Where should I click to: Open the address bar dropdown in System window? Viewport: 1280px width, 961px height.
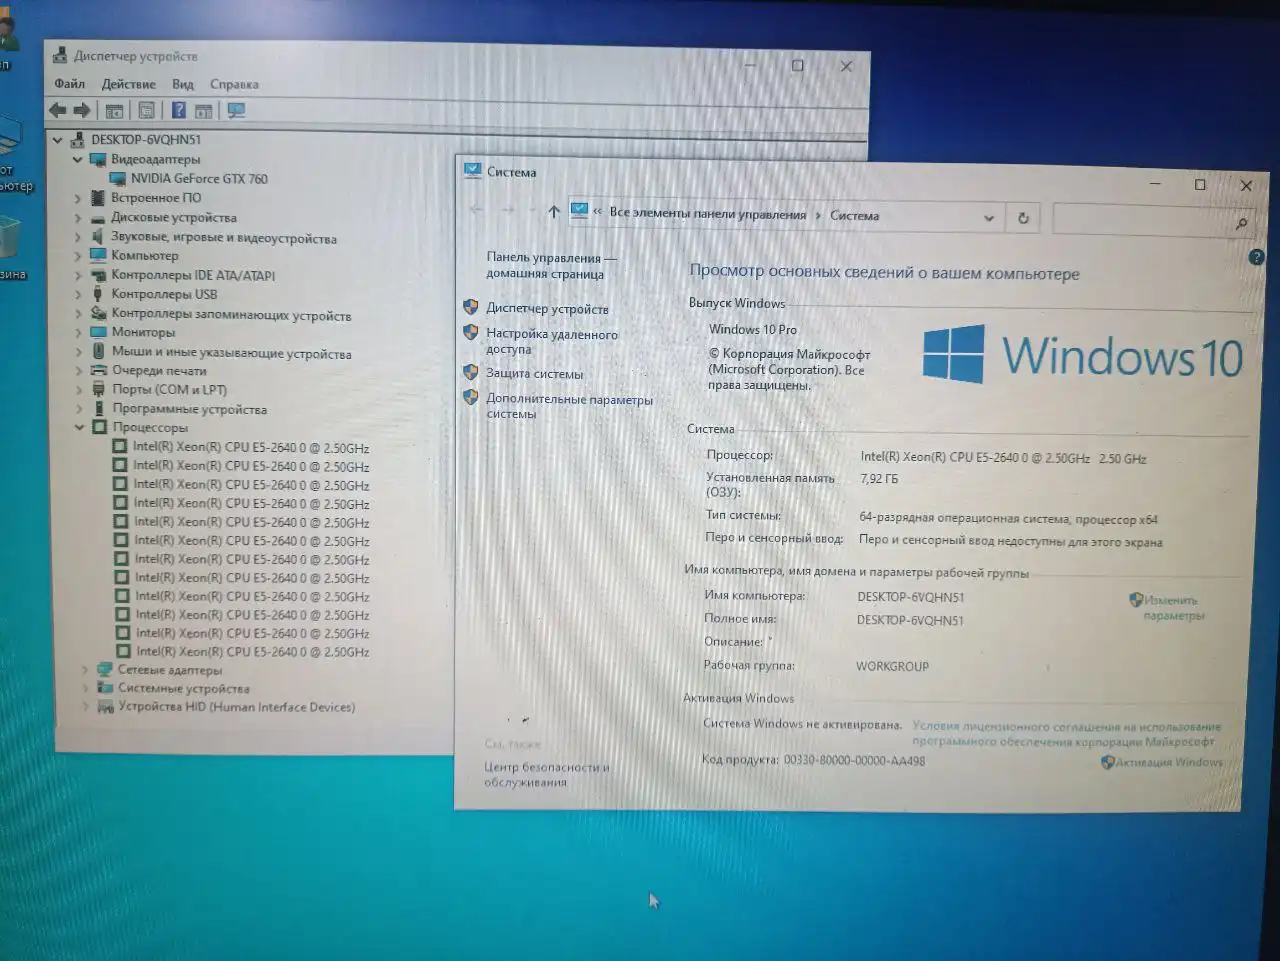(x=989, y=218)
